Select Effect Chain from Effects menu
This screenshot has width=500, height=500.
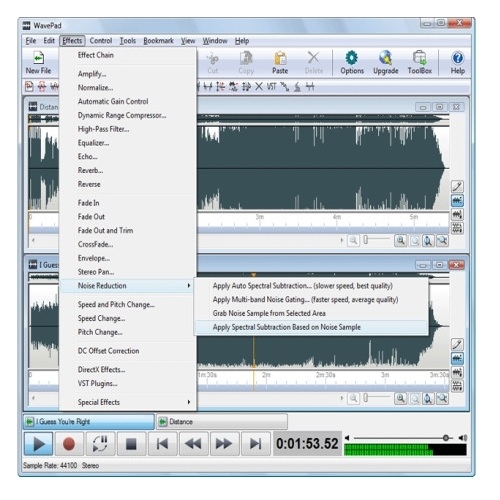(x=128, y=55)
